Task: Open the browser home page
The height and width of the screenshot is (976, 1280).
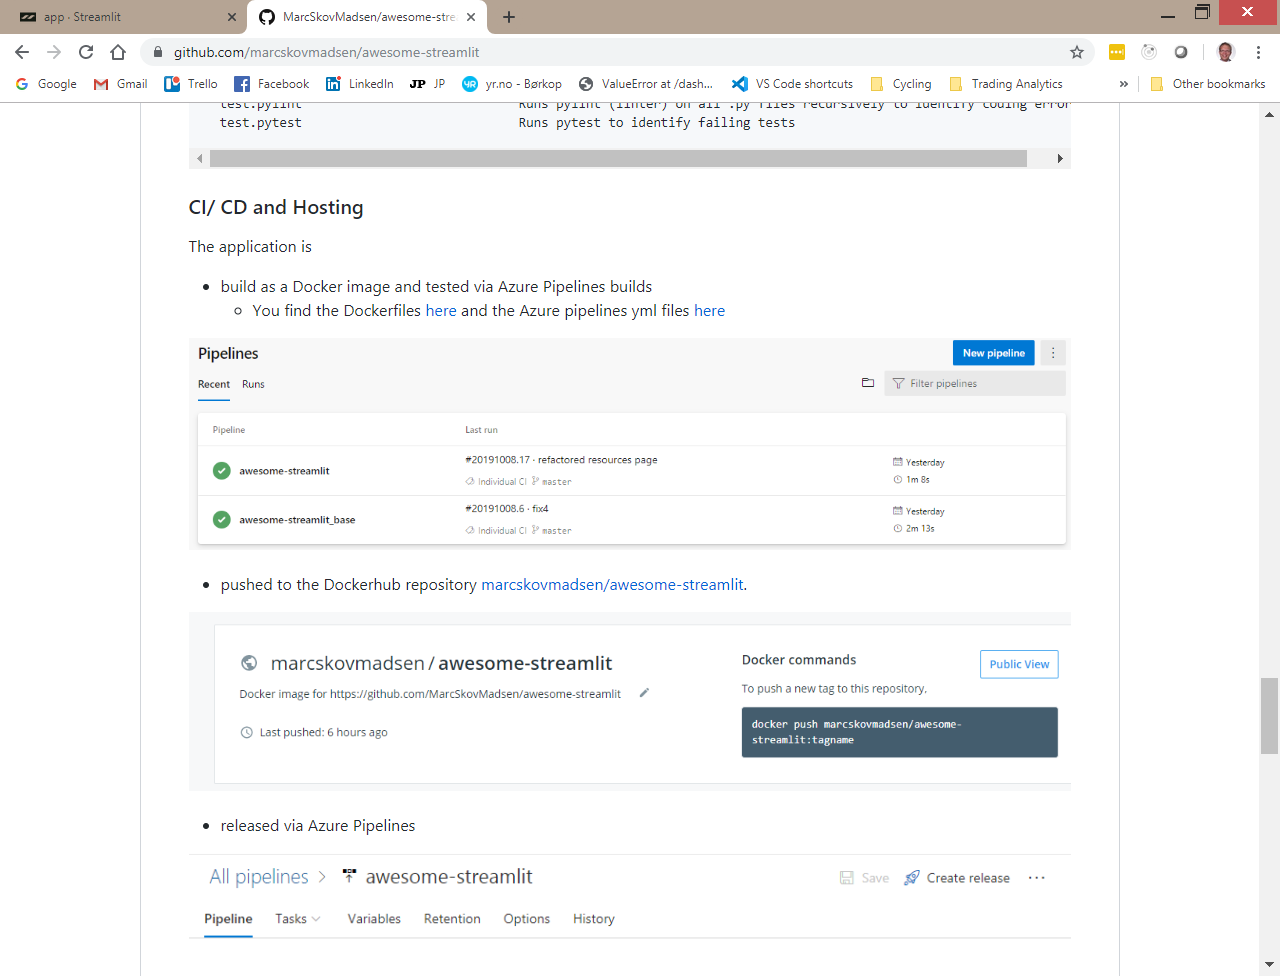Action: (118, 52)
